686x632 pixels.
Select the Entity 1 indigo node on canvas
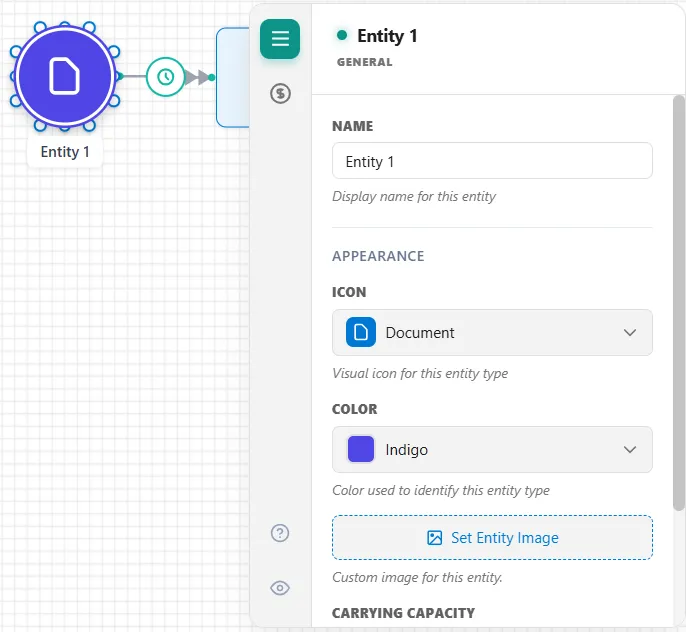[65, 77]
